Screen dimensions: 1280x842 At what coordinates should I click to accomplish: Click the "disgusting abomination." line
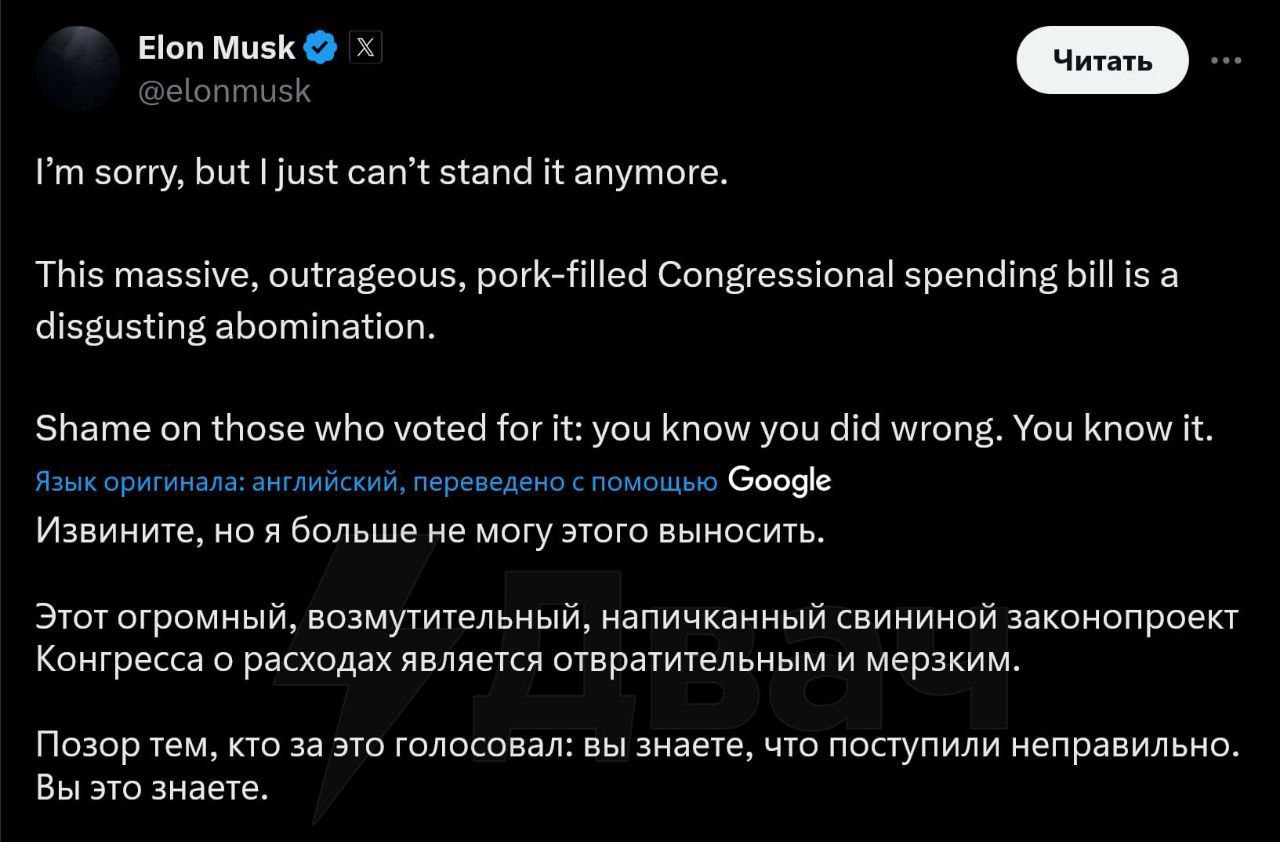[x=236, y=327]
